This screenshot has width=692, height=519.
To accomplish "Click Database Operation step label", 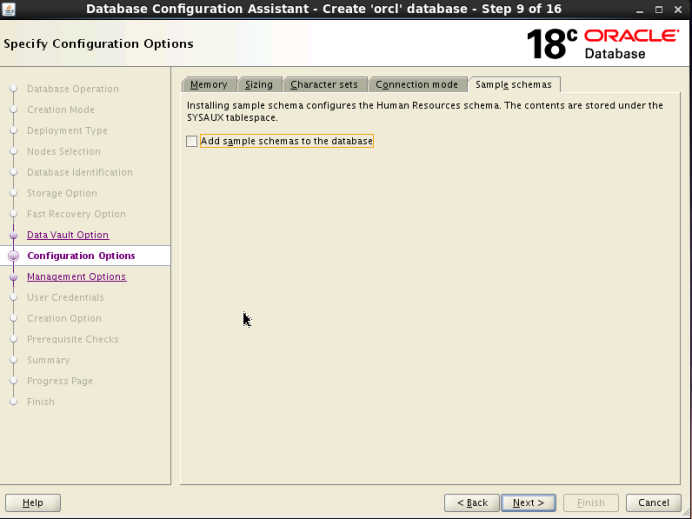I will pyautogui.click(x=73, y=89).
